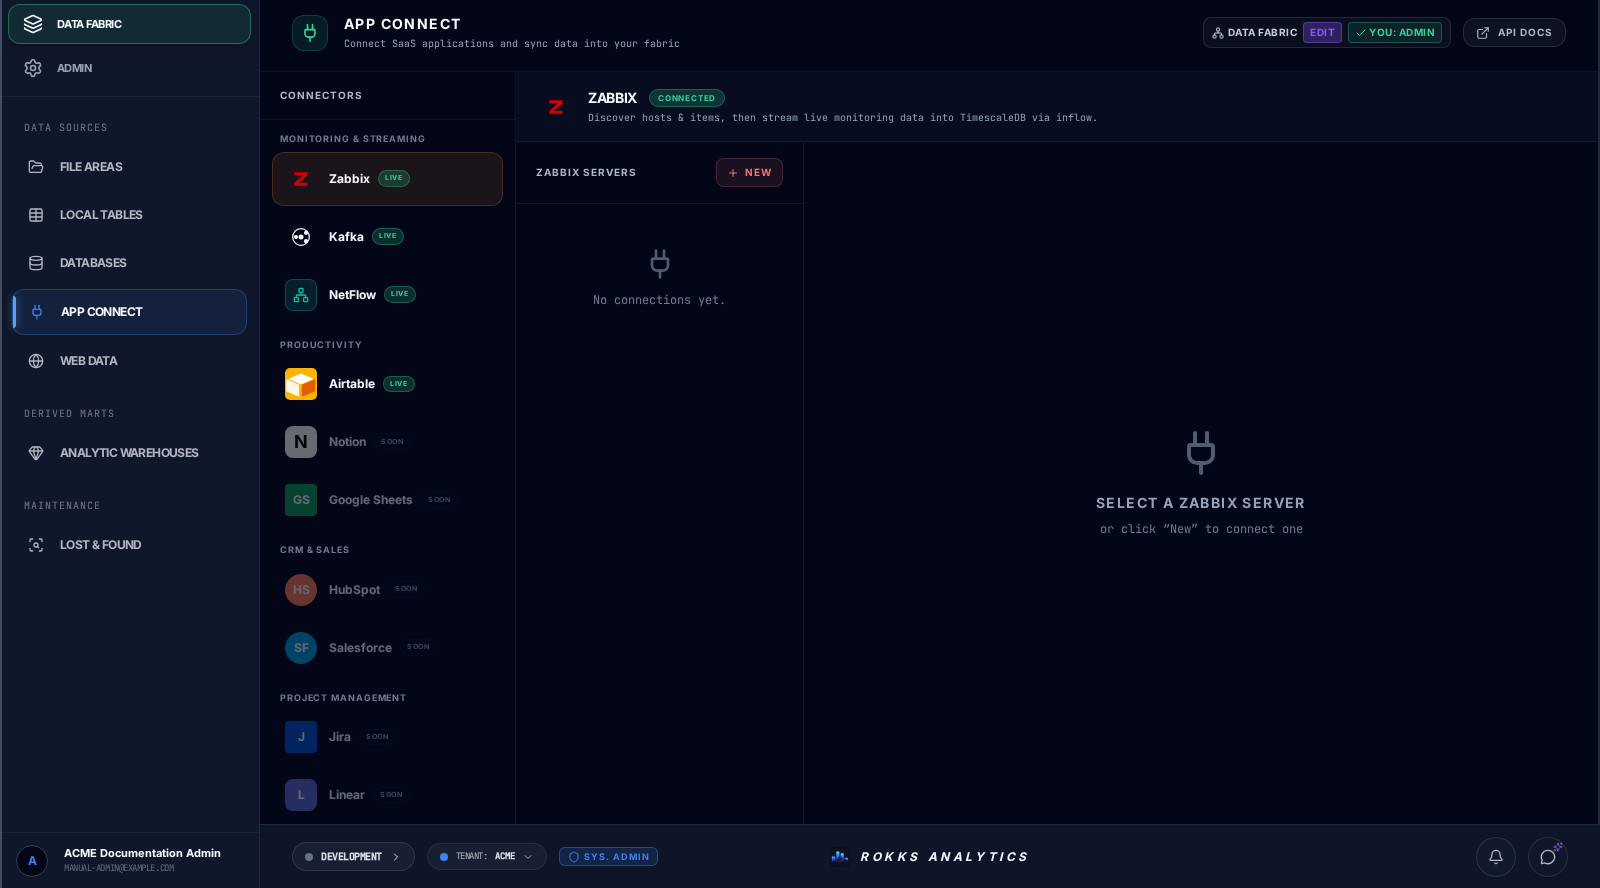Click the Kafka logo icon

click(x=301, y=237)
